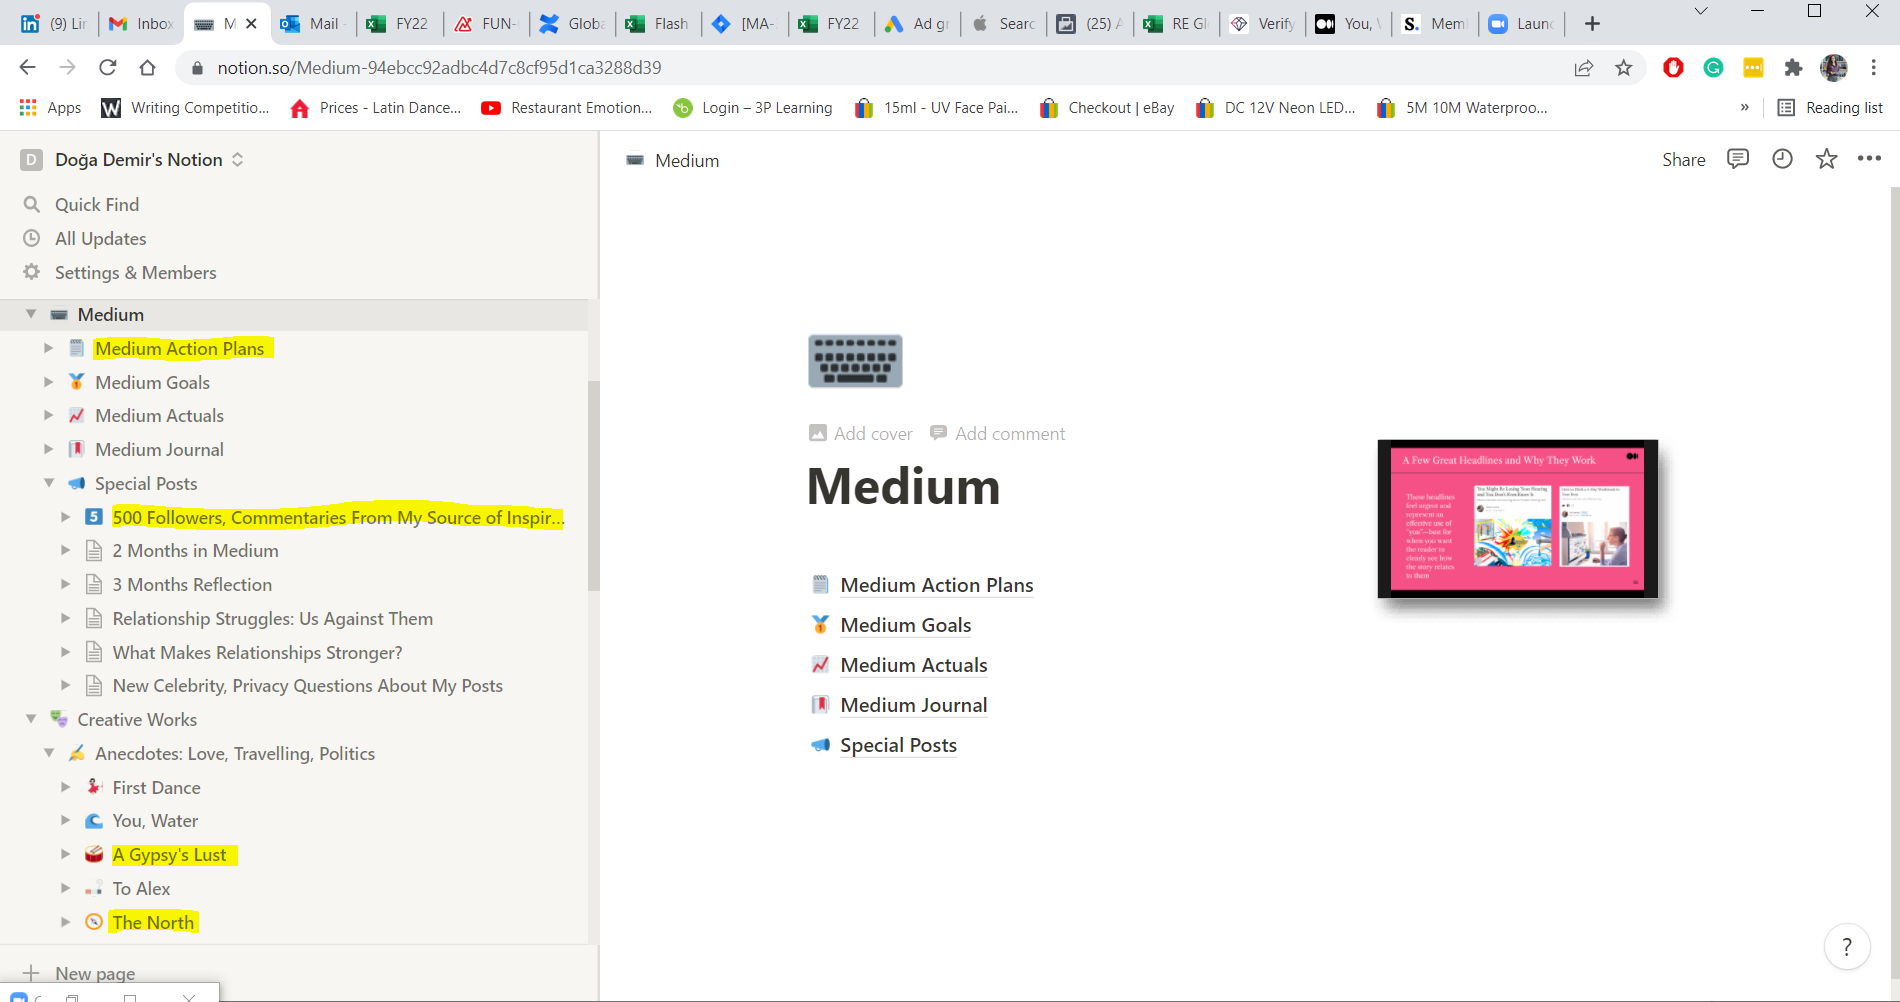Open Medium Journal page link
1900x1002 pixels.
tap(914, 705)
